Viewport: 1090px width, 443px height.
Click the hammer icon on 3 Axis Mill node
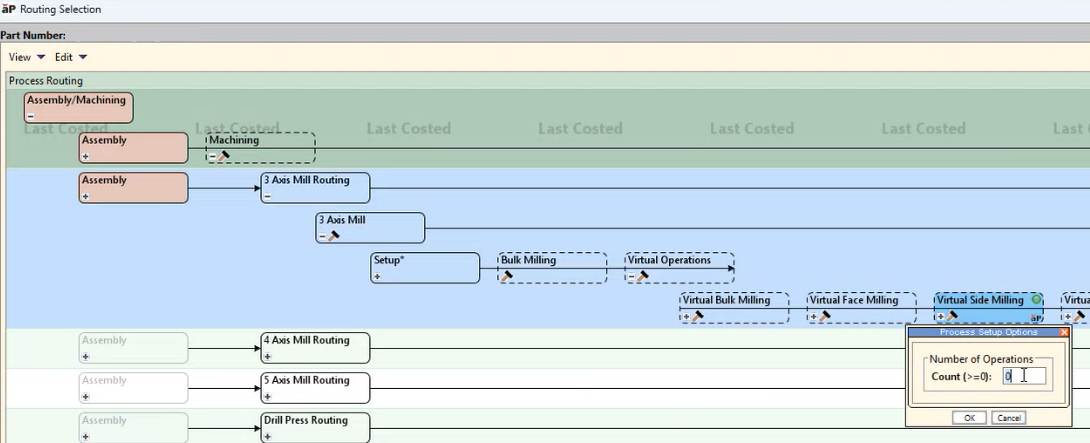(x=334, y=236)
